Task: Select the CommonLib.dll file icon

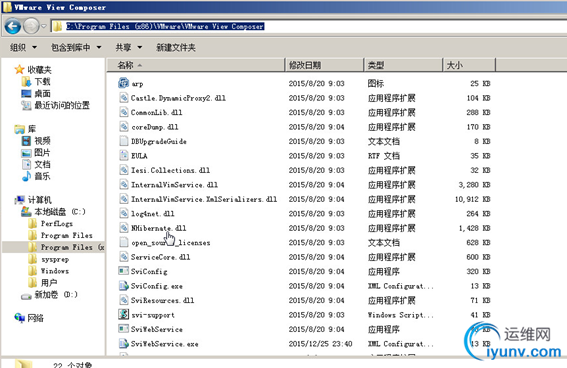Action: (124, 112)
